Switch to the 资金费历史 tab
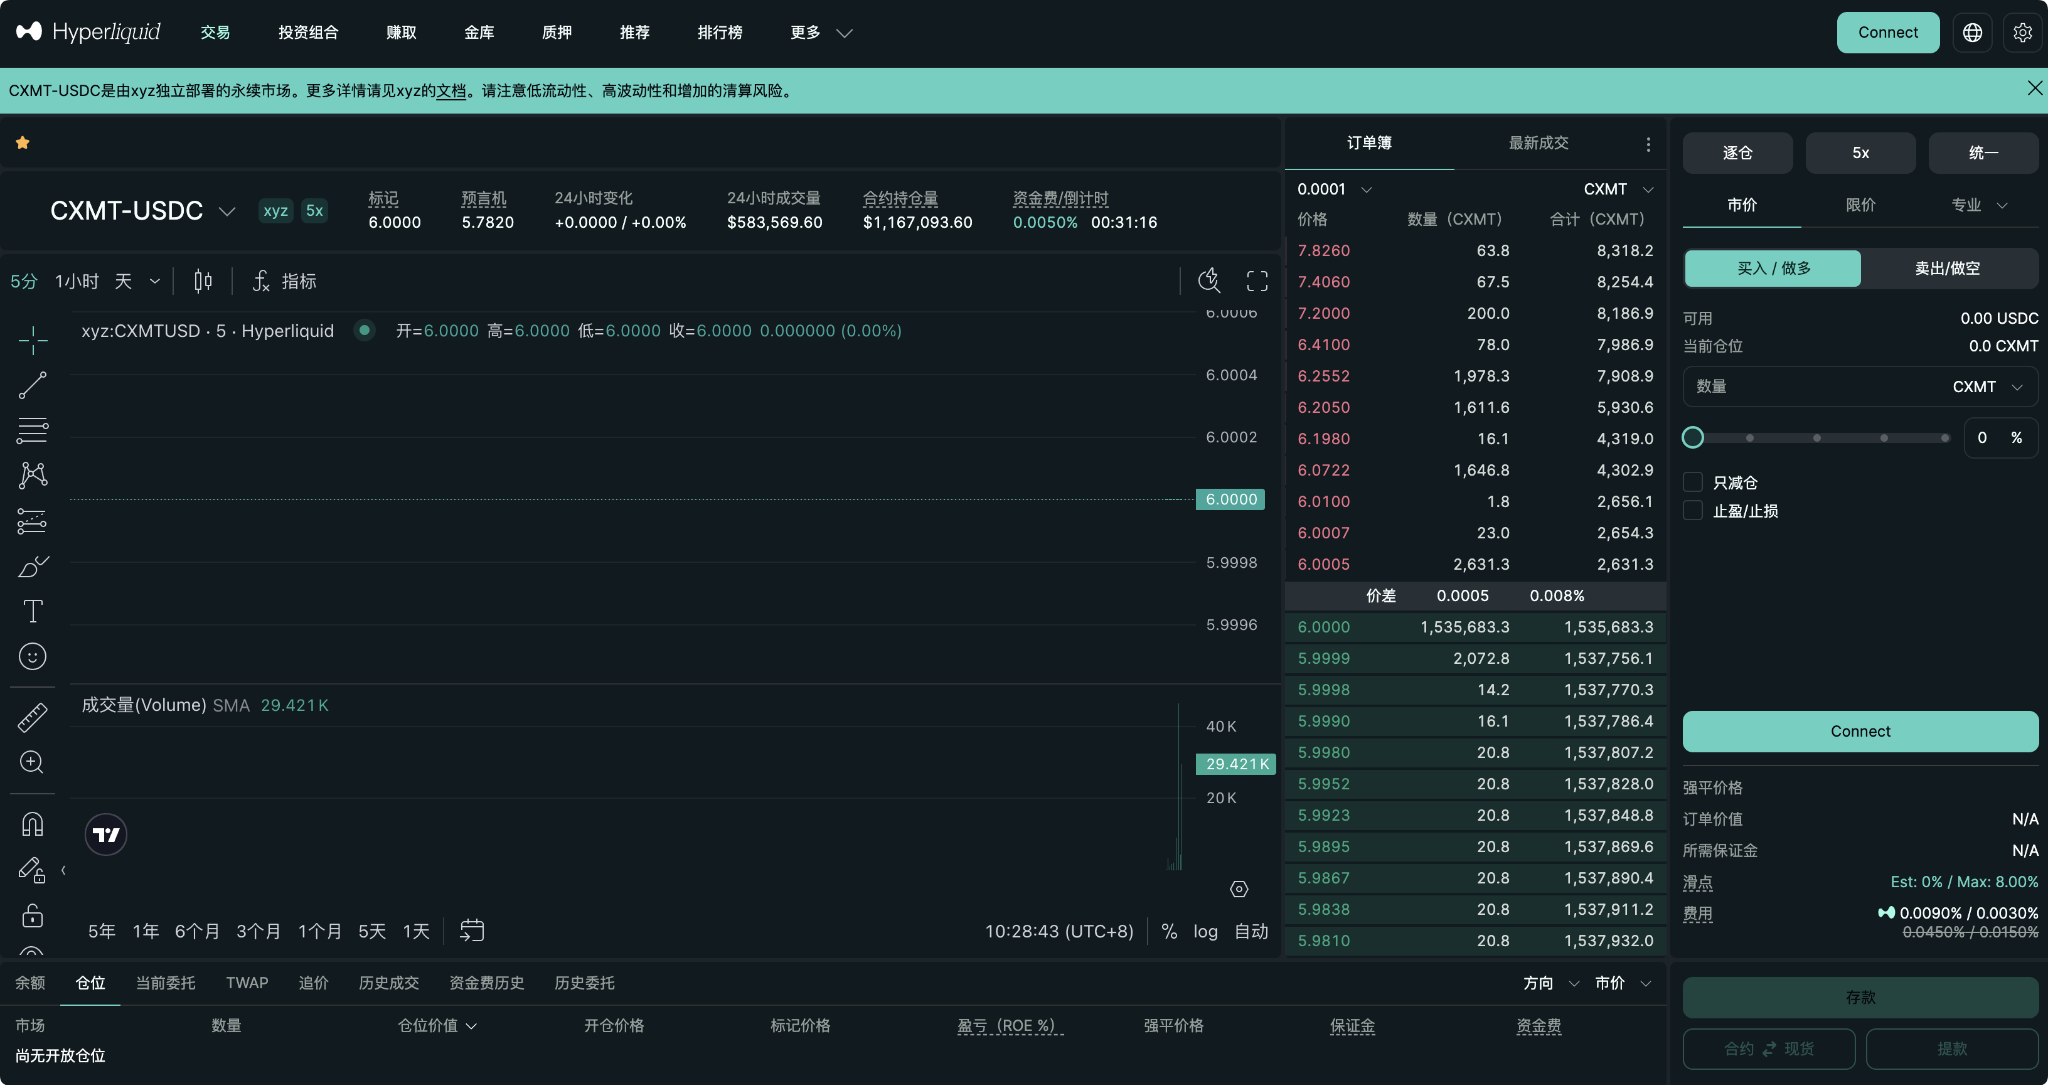Viewport: 2048px width, 1085px height. point(487,983)
